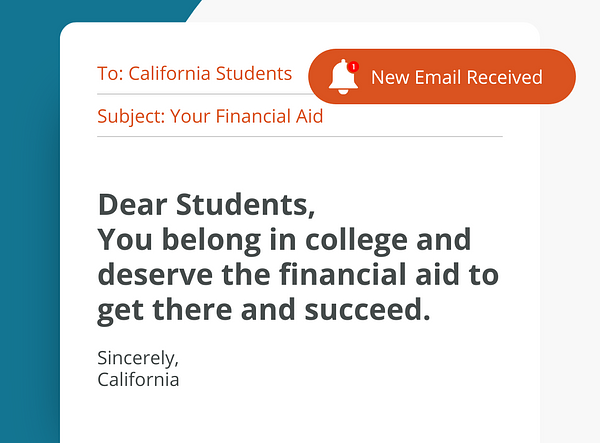
Task: Select the Subject: Your Financial Aid field
Action: point(210,116)
